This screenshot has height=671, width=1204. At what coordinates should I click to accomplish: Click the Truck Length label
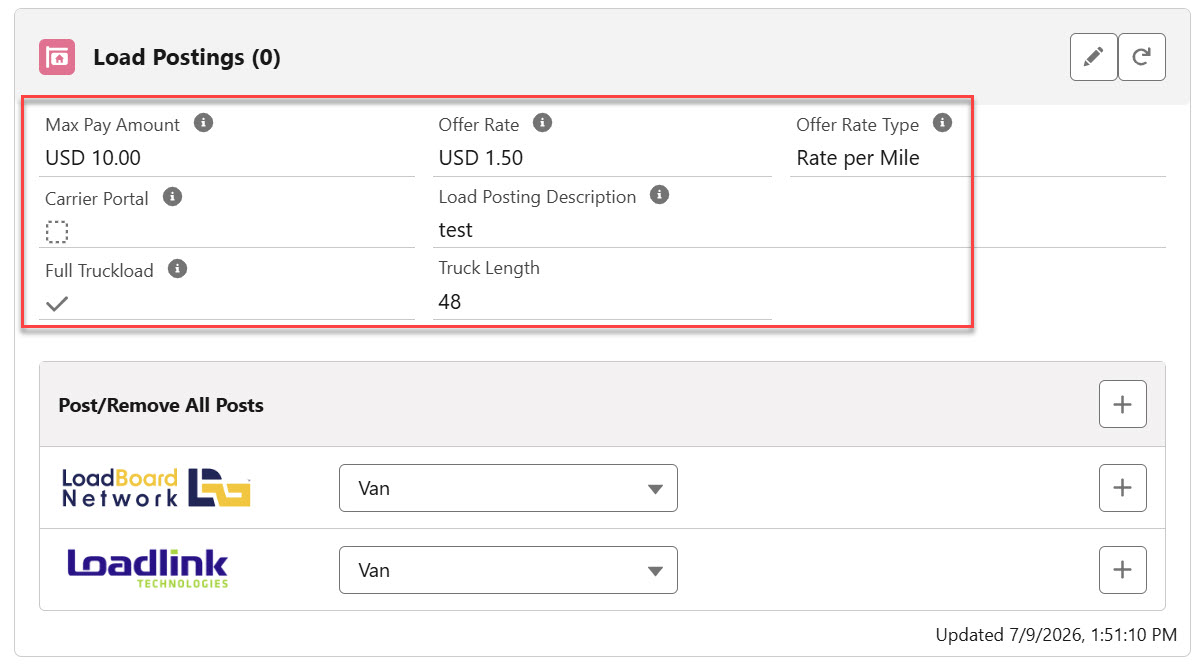(489, 268)
